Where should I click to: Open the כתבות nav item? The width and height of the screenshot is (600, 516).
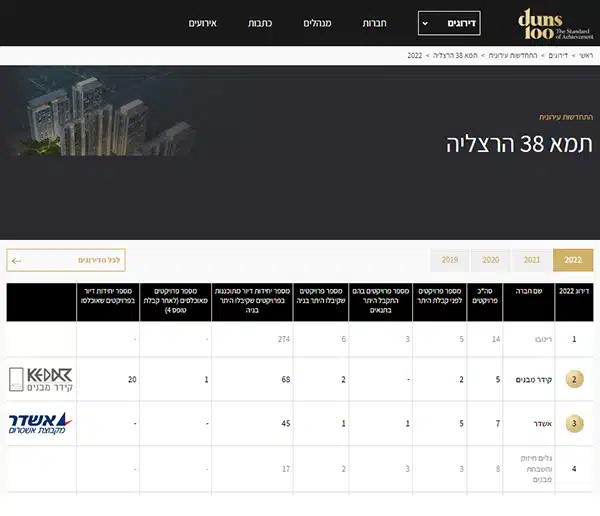pos(260,23)
